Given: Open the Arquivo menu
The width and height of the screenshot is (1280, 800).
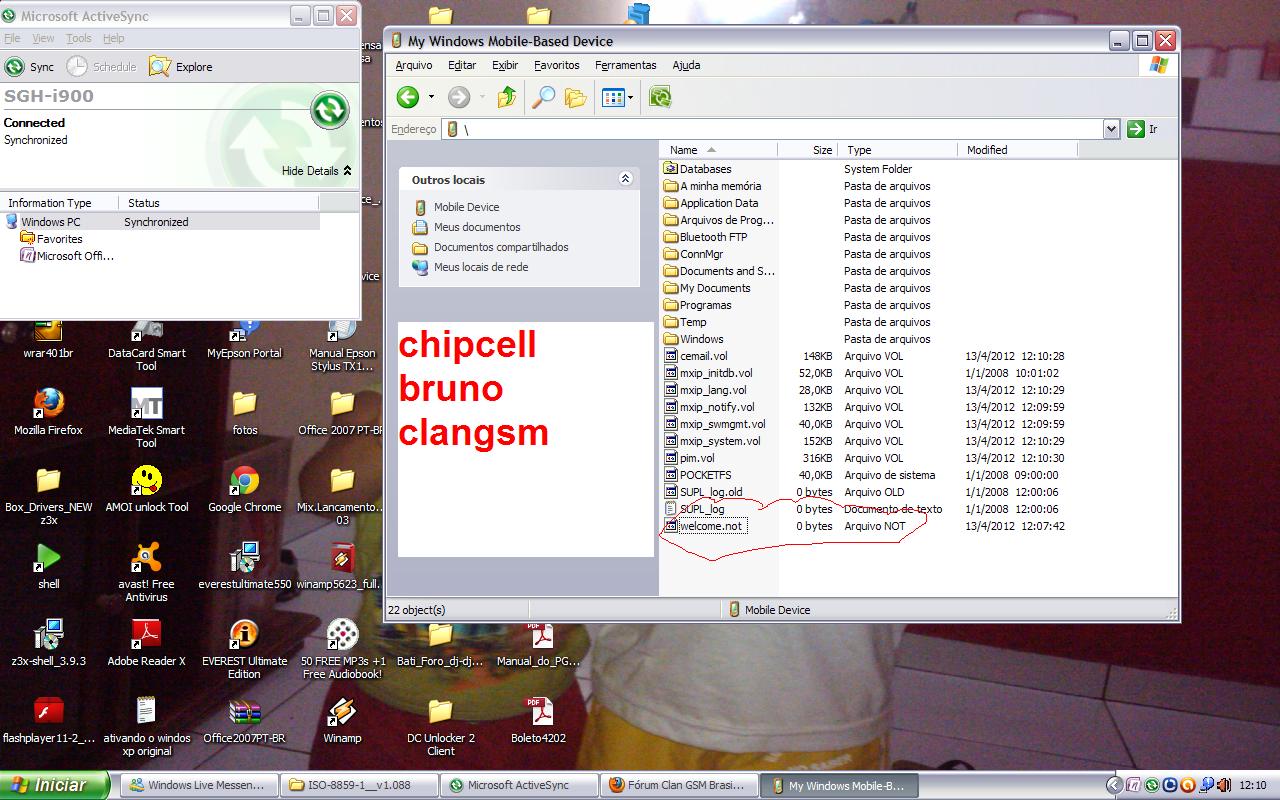Looking at the screenshot, I should pyautogui.click(x=414, y=65).
